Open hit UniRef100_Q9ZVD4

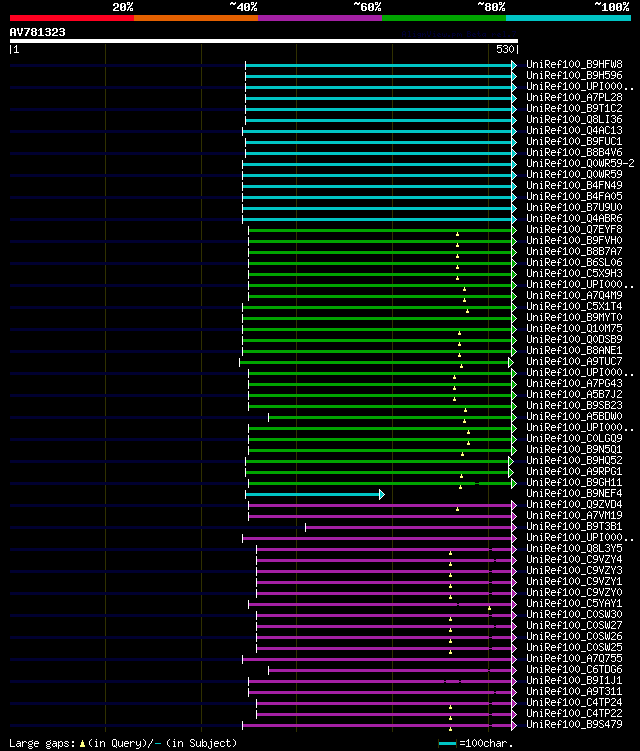point(574,505)
